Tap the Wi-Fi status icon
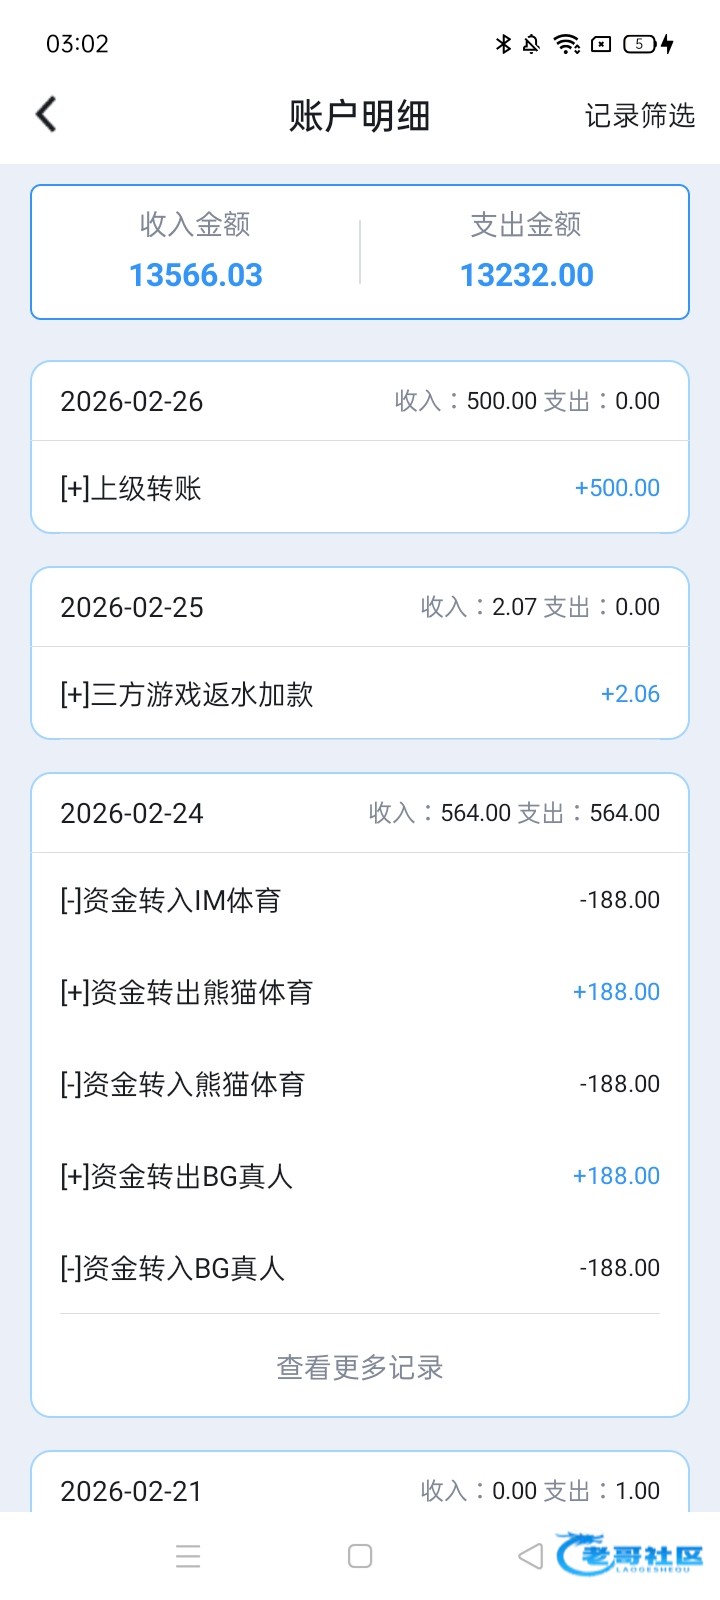This screenshot has height=1600, width=720. pyautogui.click(x=567, y=44)
